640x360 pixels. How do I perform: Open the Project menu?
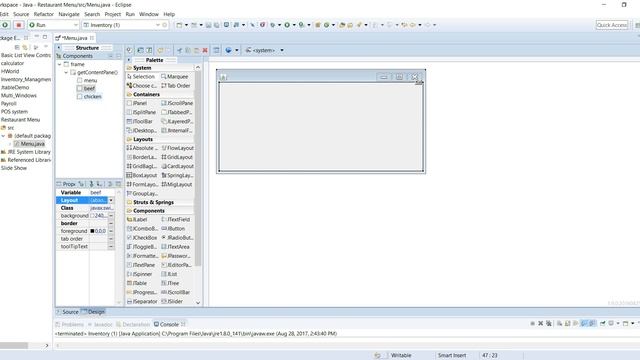pyautogui.click(x=113, y=14)
